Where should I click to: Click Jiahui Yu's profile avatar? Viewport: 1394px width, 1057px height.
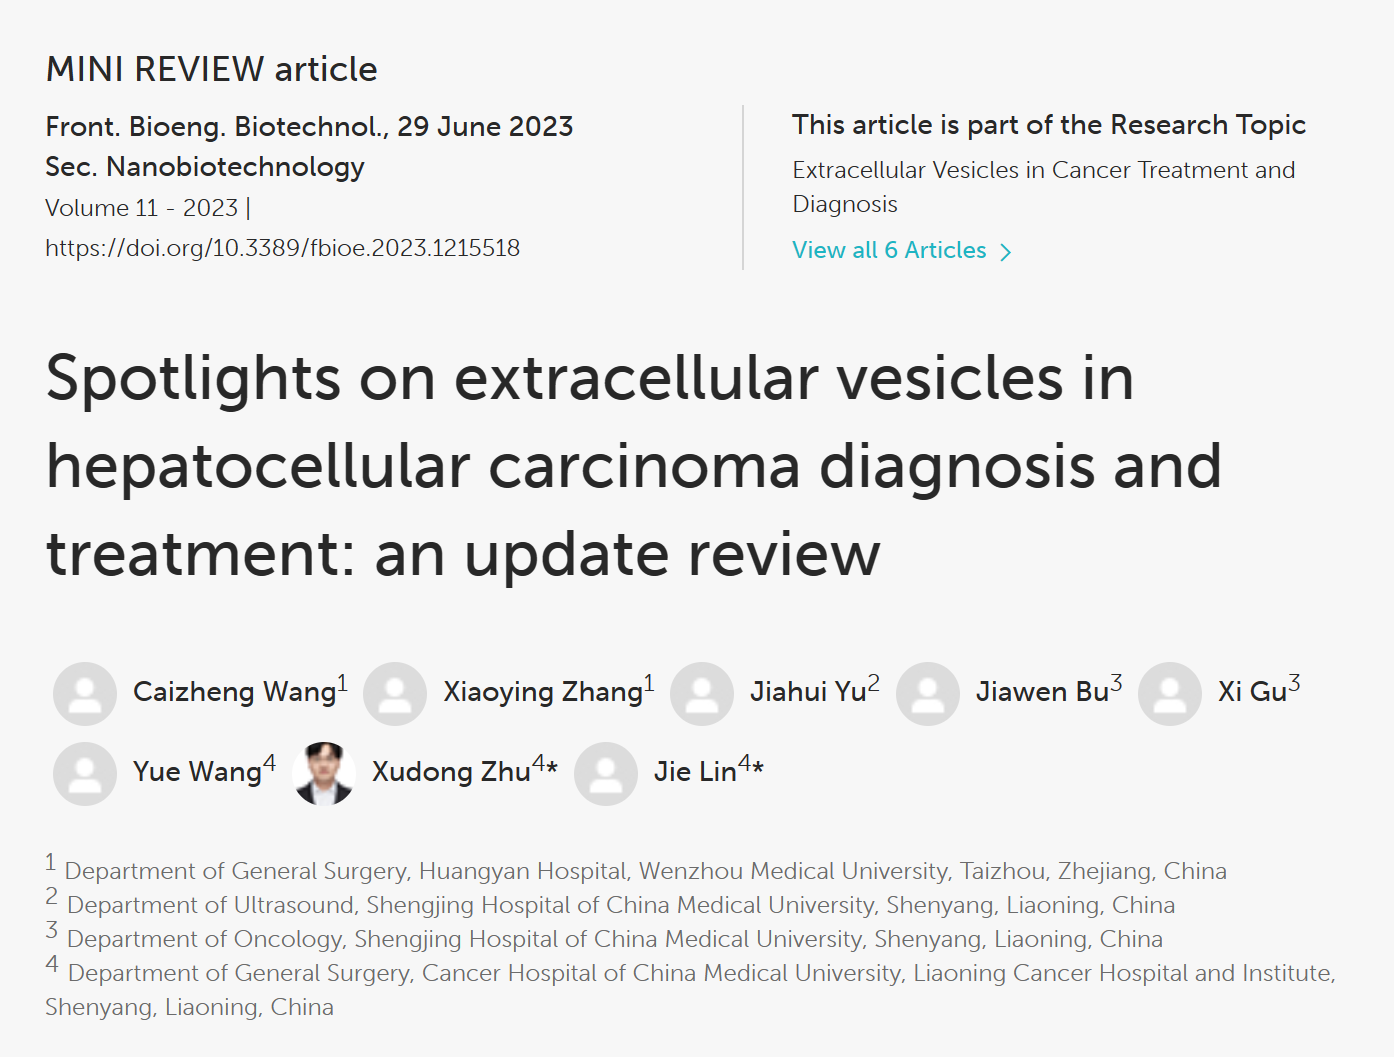point(702,693)
